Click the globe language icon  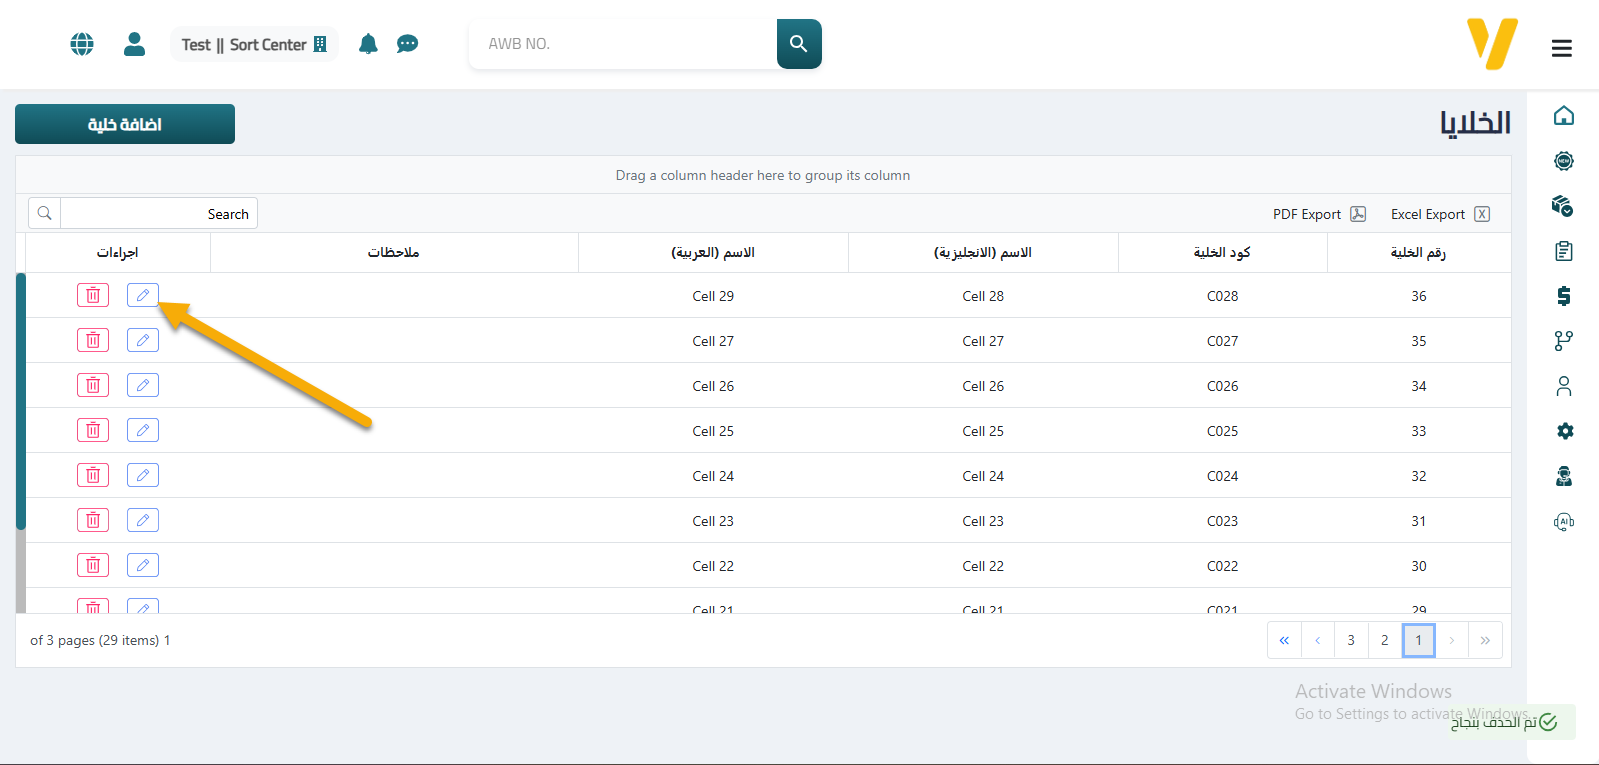82,44
